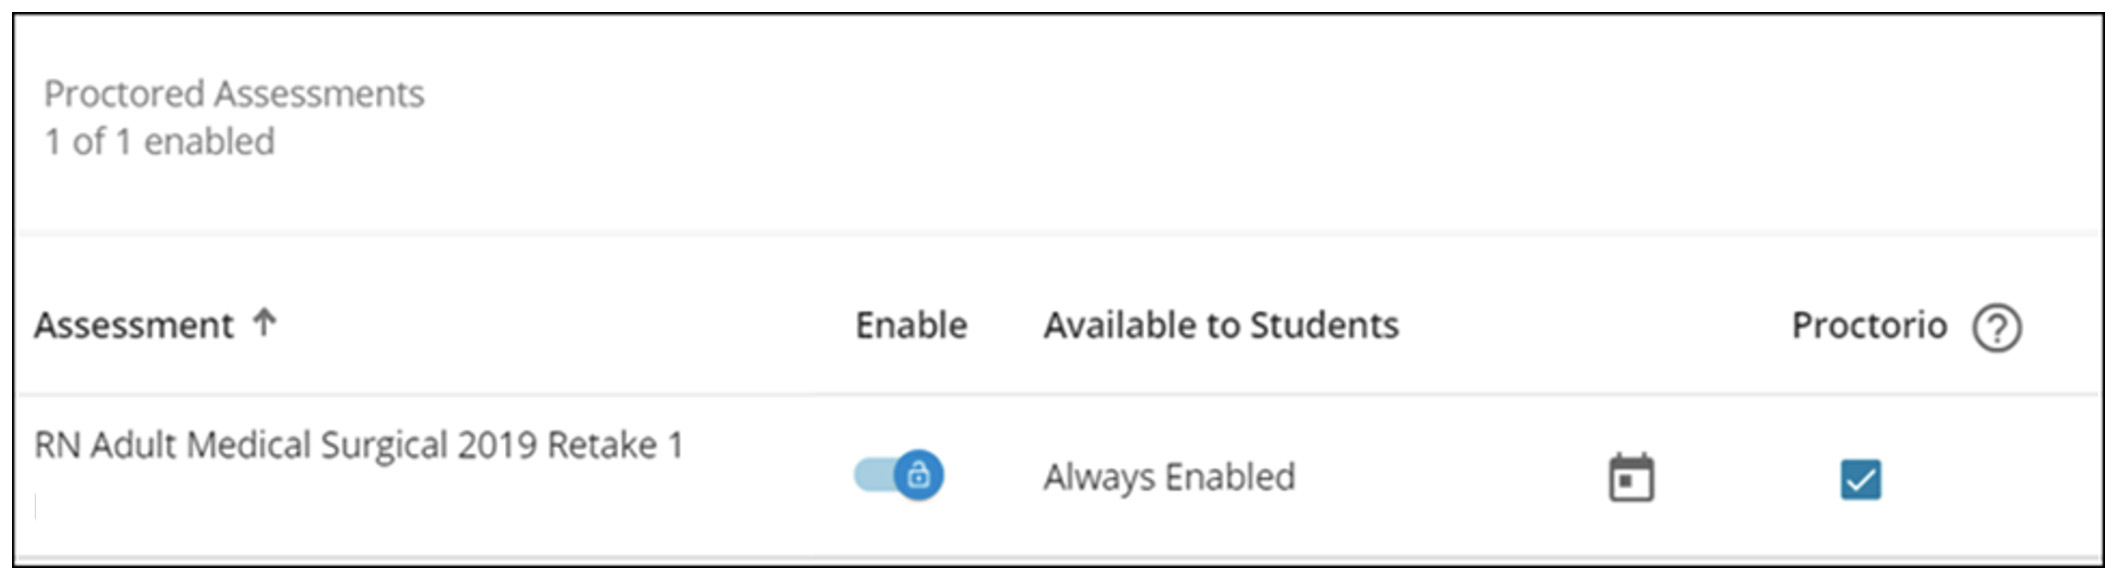Toggle Enable for RN Adult Medical Surgical
This screenshot has height=578, width=2116.
[898, 475]
